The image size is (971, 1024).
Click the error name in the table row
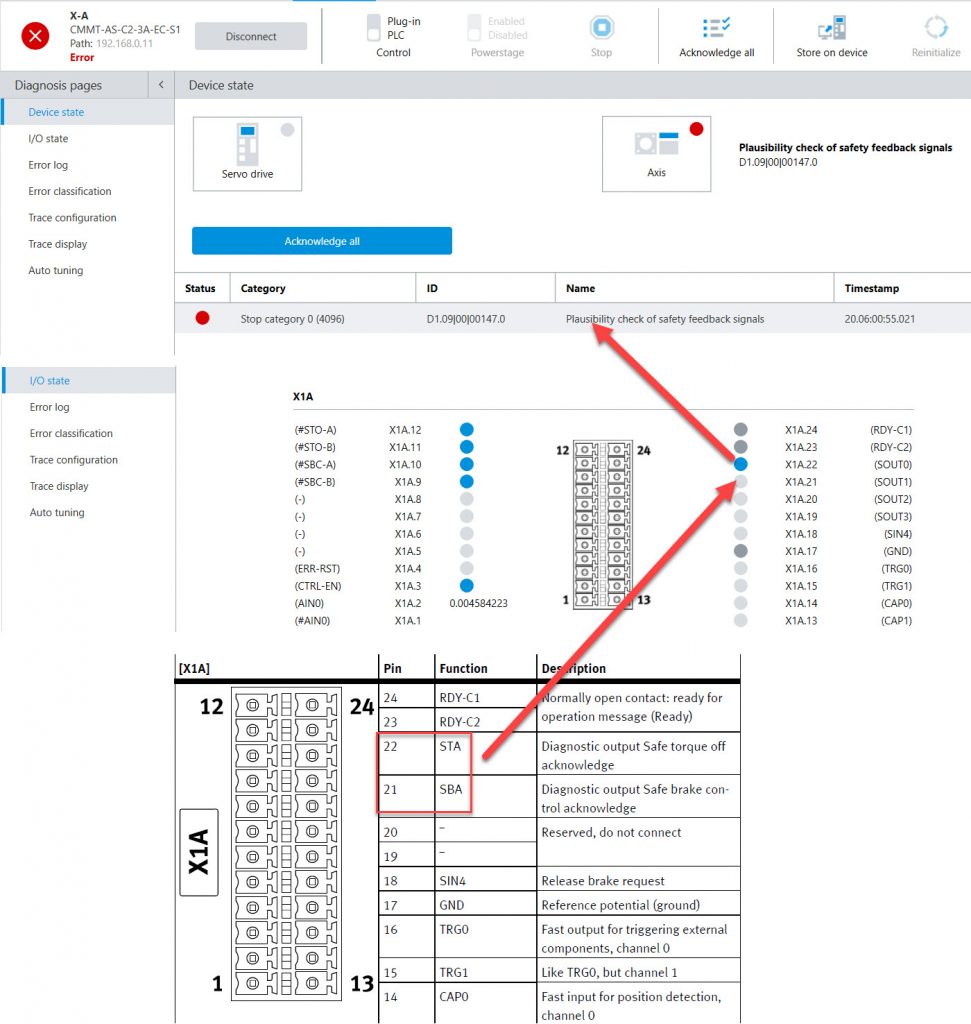pyautogui.click(x=665, y=319)
